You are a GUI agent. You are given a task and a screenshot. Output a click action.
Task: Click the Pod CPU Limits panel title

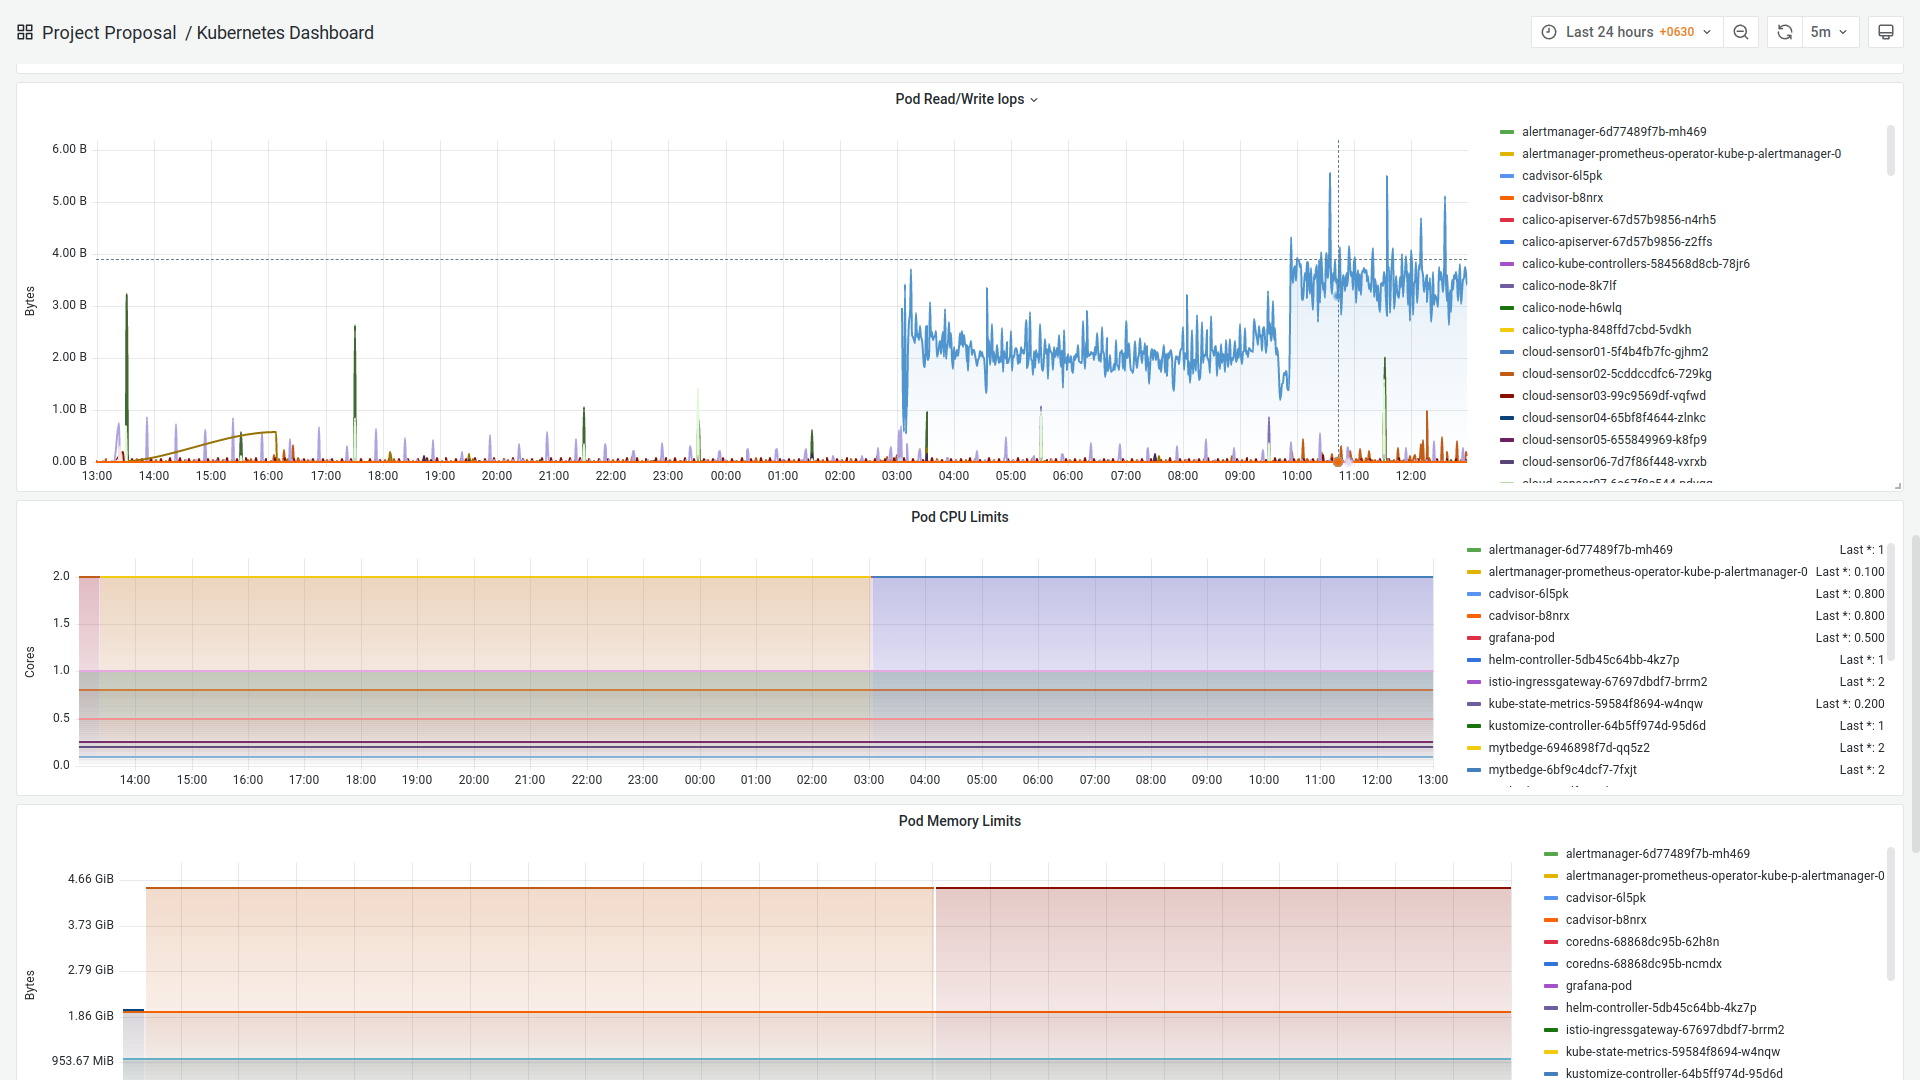point(959,517)
